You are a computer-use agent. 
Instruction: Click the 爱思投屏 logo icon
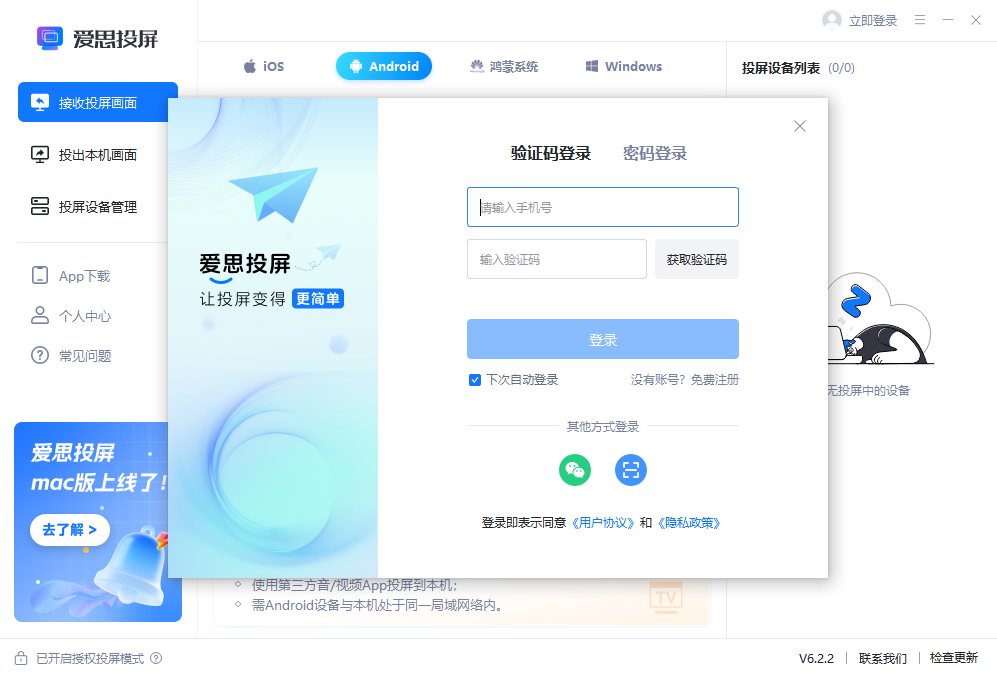(50, 38)
